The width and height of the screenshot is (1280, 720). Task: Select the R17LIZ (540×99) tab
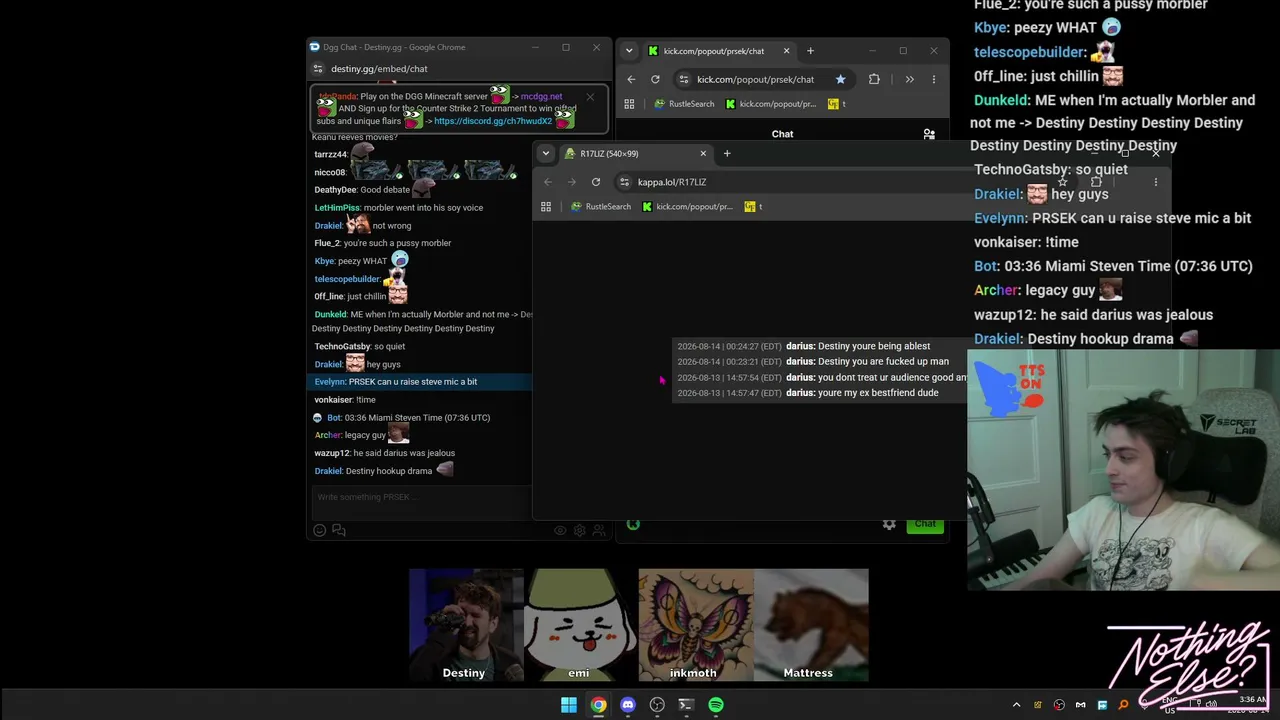click(635, 153)
